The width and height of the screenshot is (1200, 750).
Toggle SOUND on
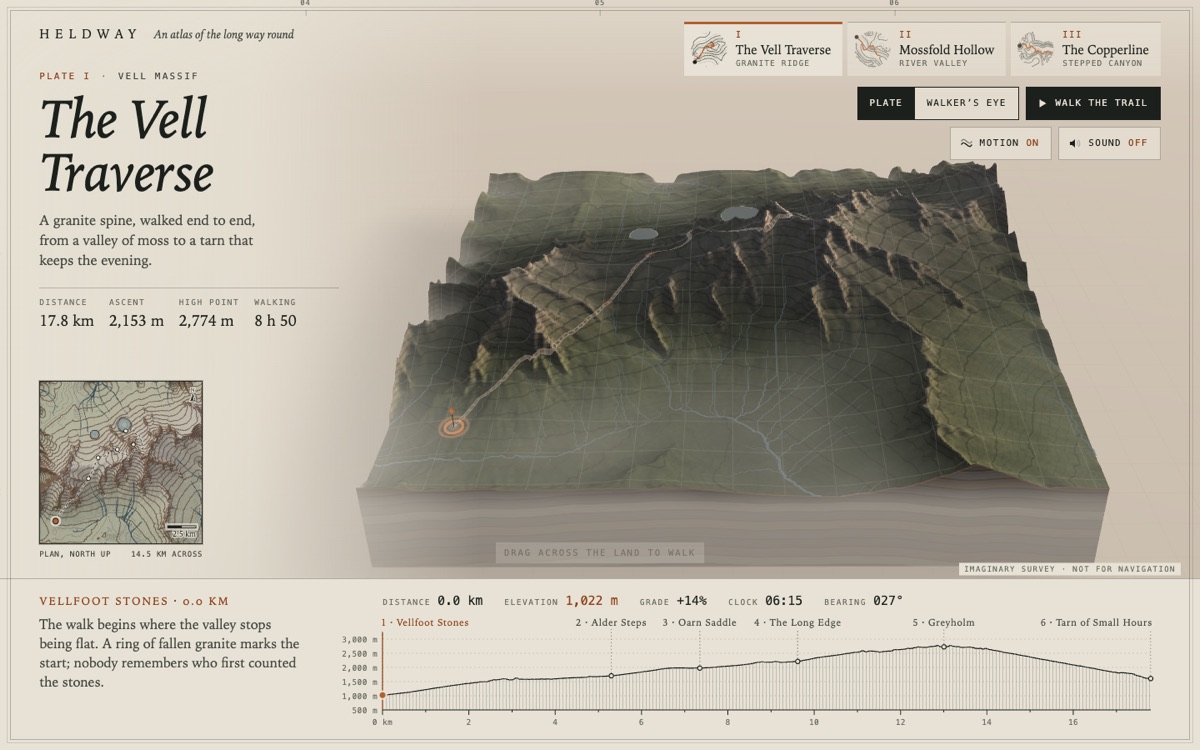1109,143
